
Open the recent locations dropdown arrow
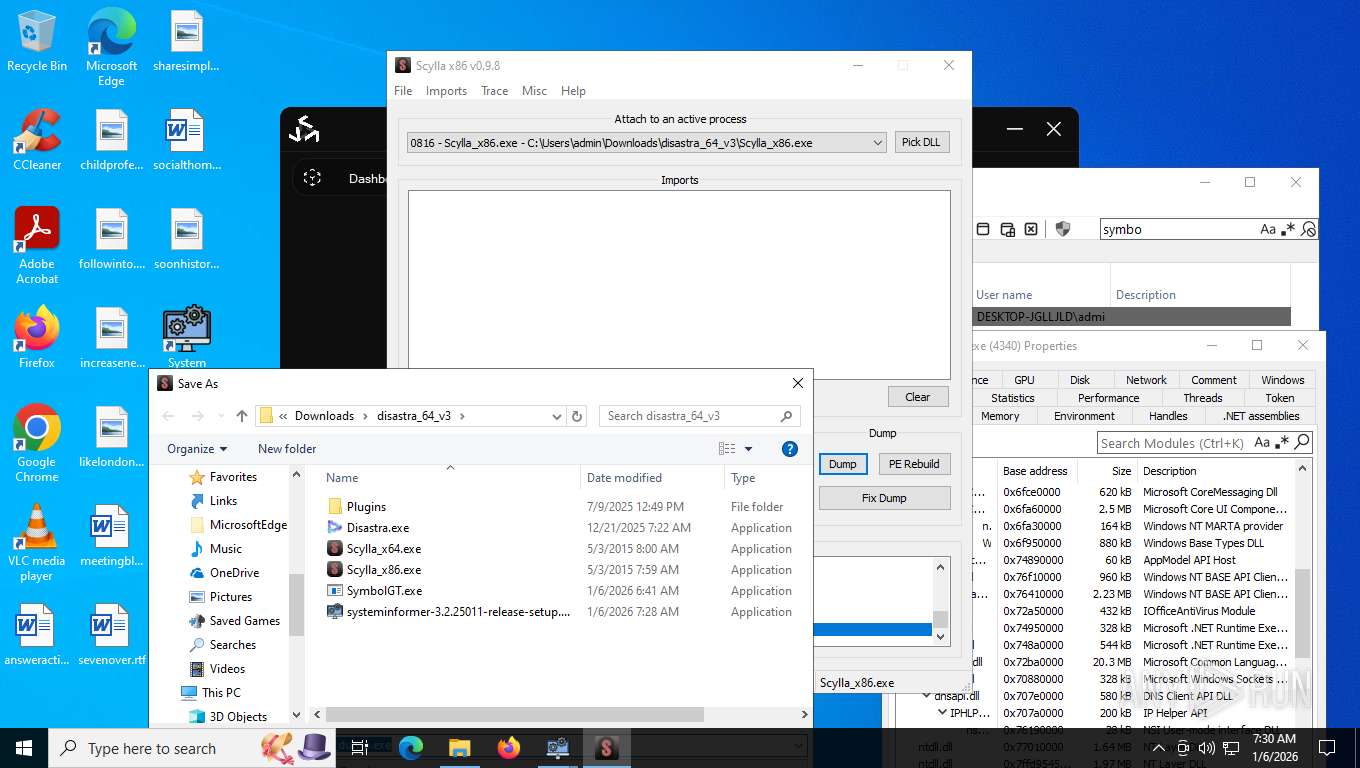click(219, 416)
